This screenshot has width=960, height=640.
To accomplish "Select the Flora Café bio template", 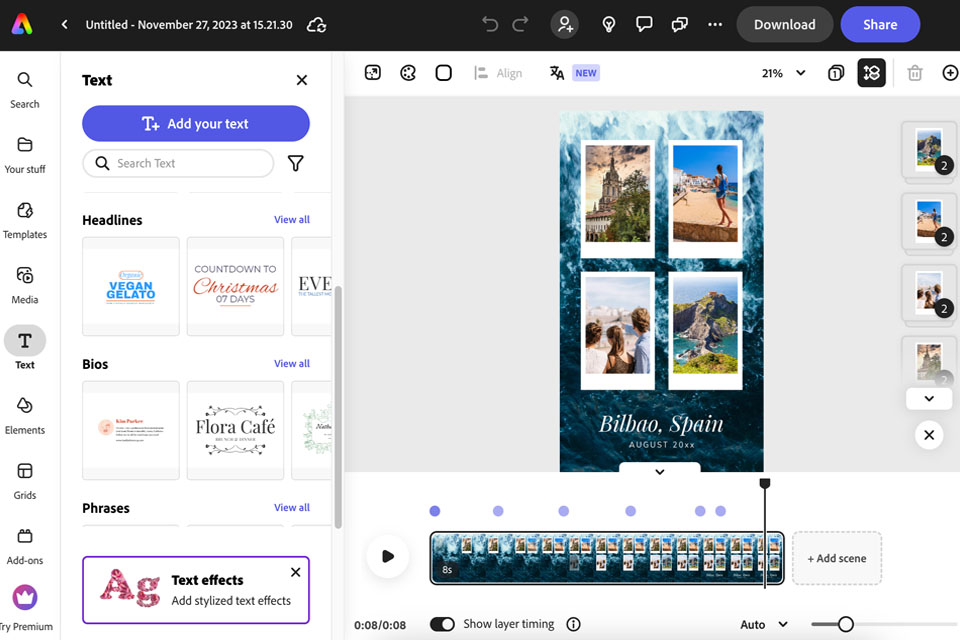I will click(236, 430).
